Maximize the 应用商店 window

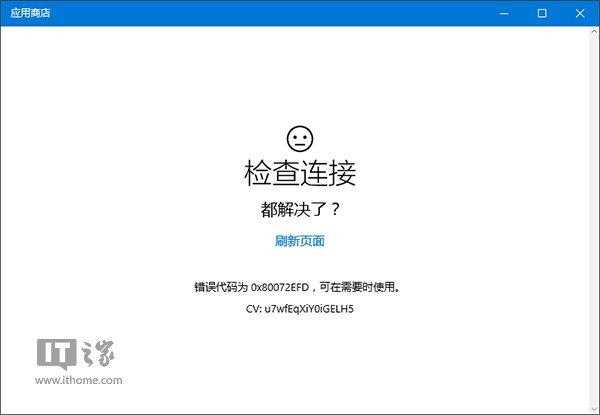tap(541, 13)
